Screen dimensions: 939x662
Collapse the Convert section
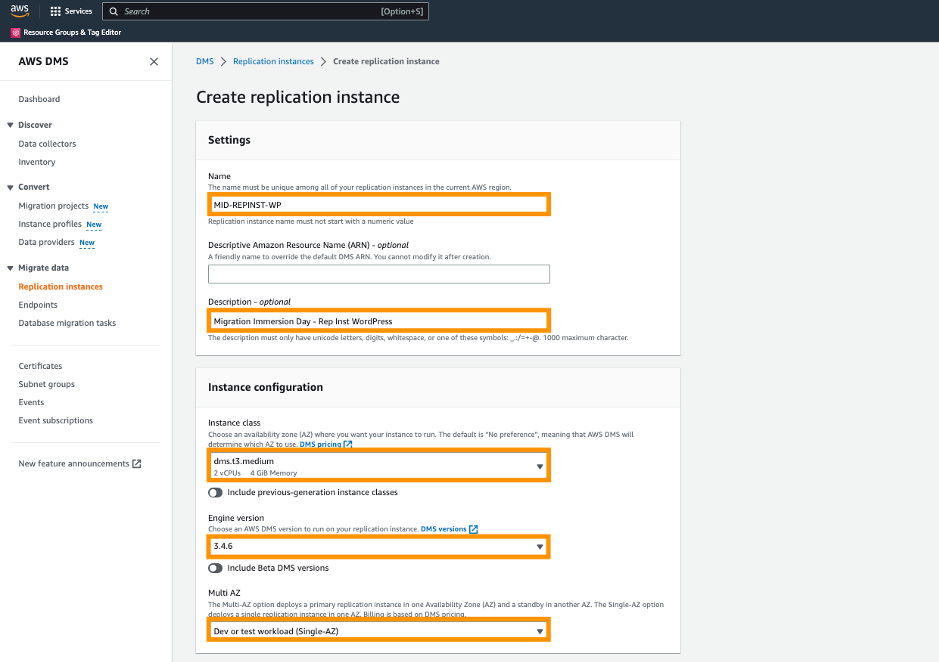pos(10,188)
